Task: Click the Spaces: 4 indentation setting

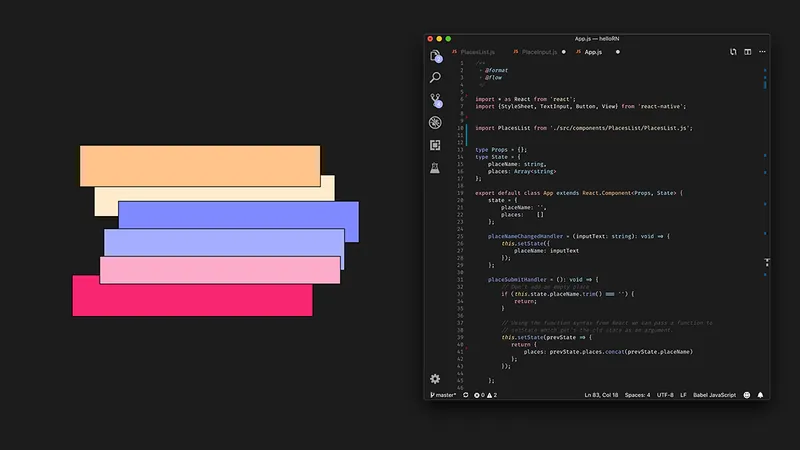Action: click(637, 395)
